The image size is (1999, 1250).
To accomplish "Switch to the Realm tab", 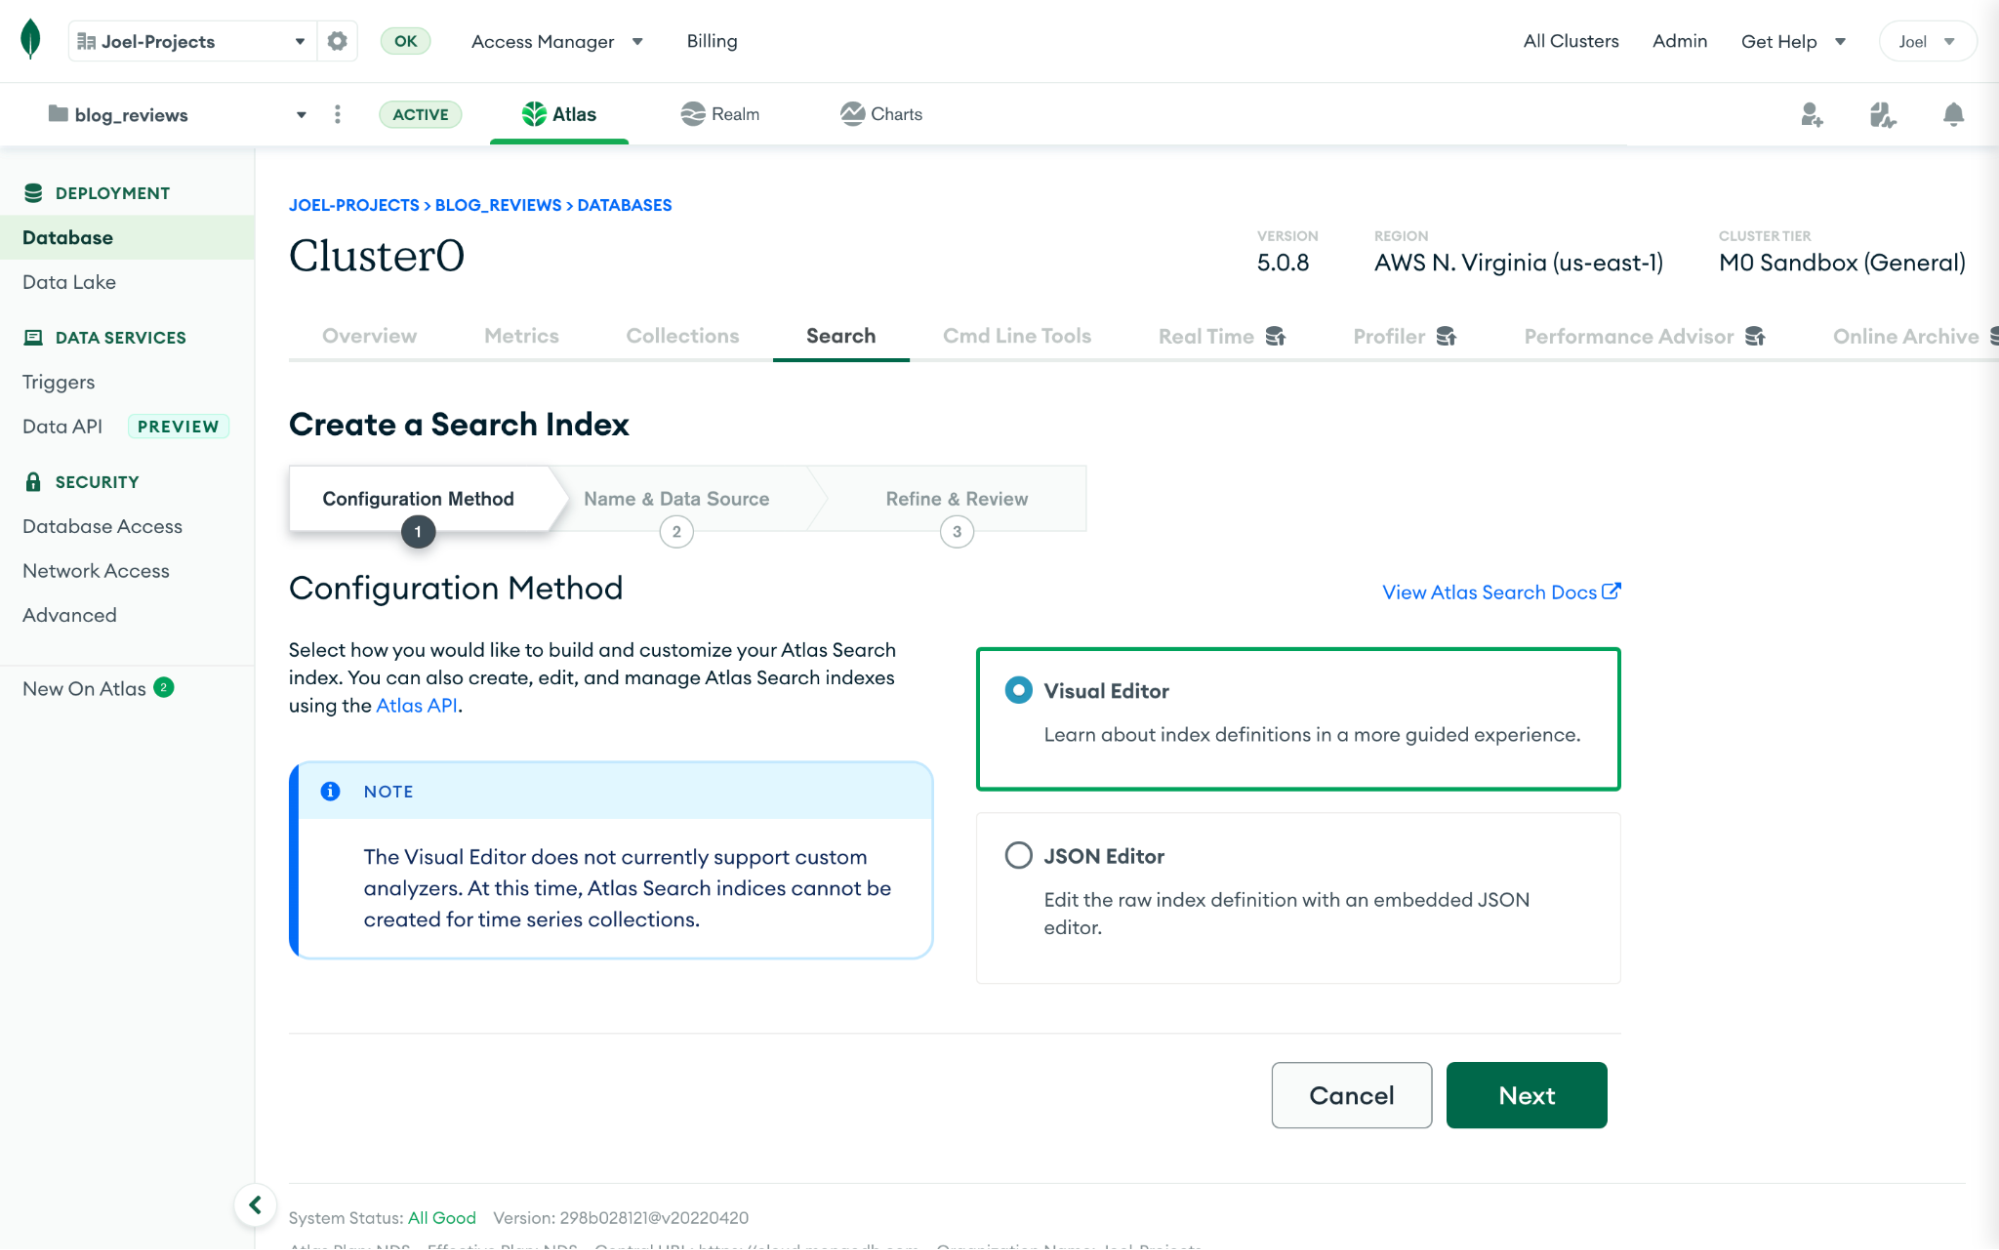I will [x=720, y=114].
